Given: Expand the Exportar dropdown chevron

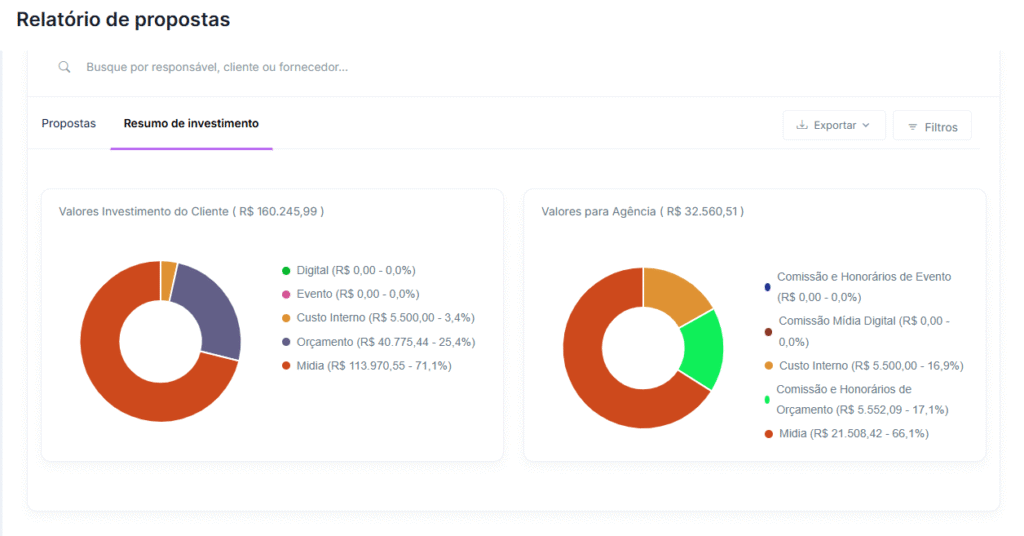Looking at the screenshot, I should coord(866,126).
